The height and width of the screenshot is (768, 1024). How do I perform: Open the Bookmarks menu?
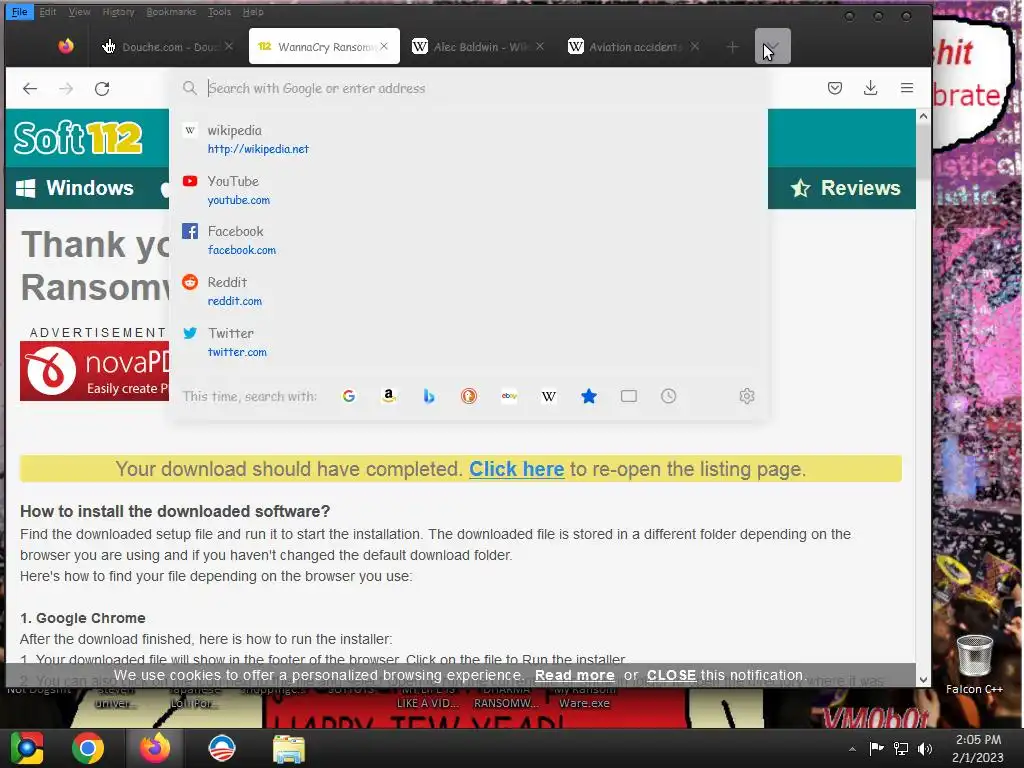pos(171,12)
